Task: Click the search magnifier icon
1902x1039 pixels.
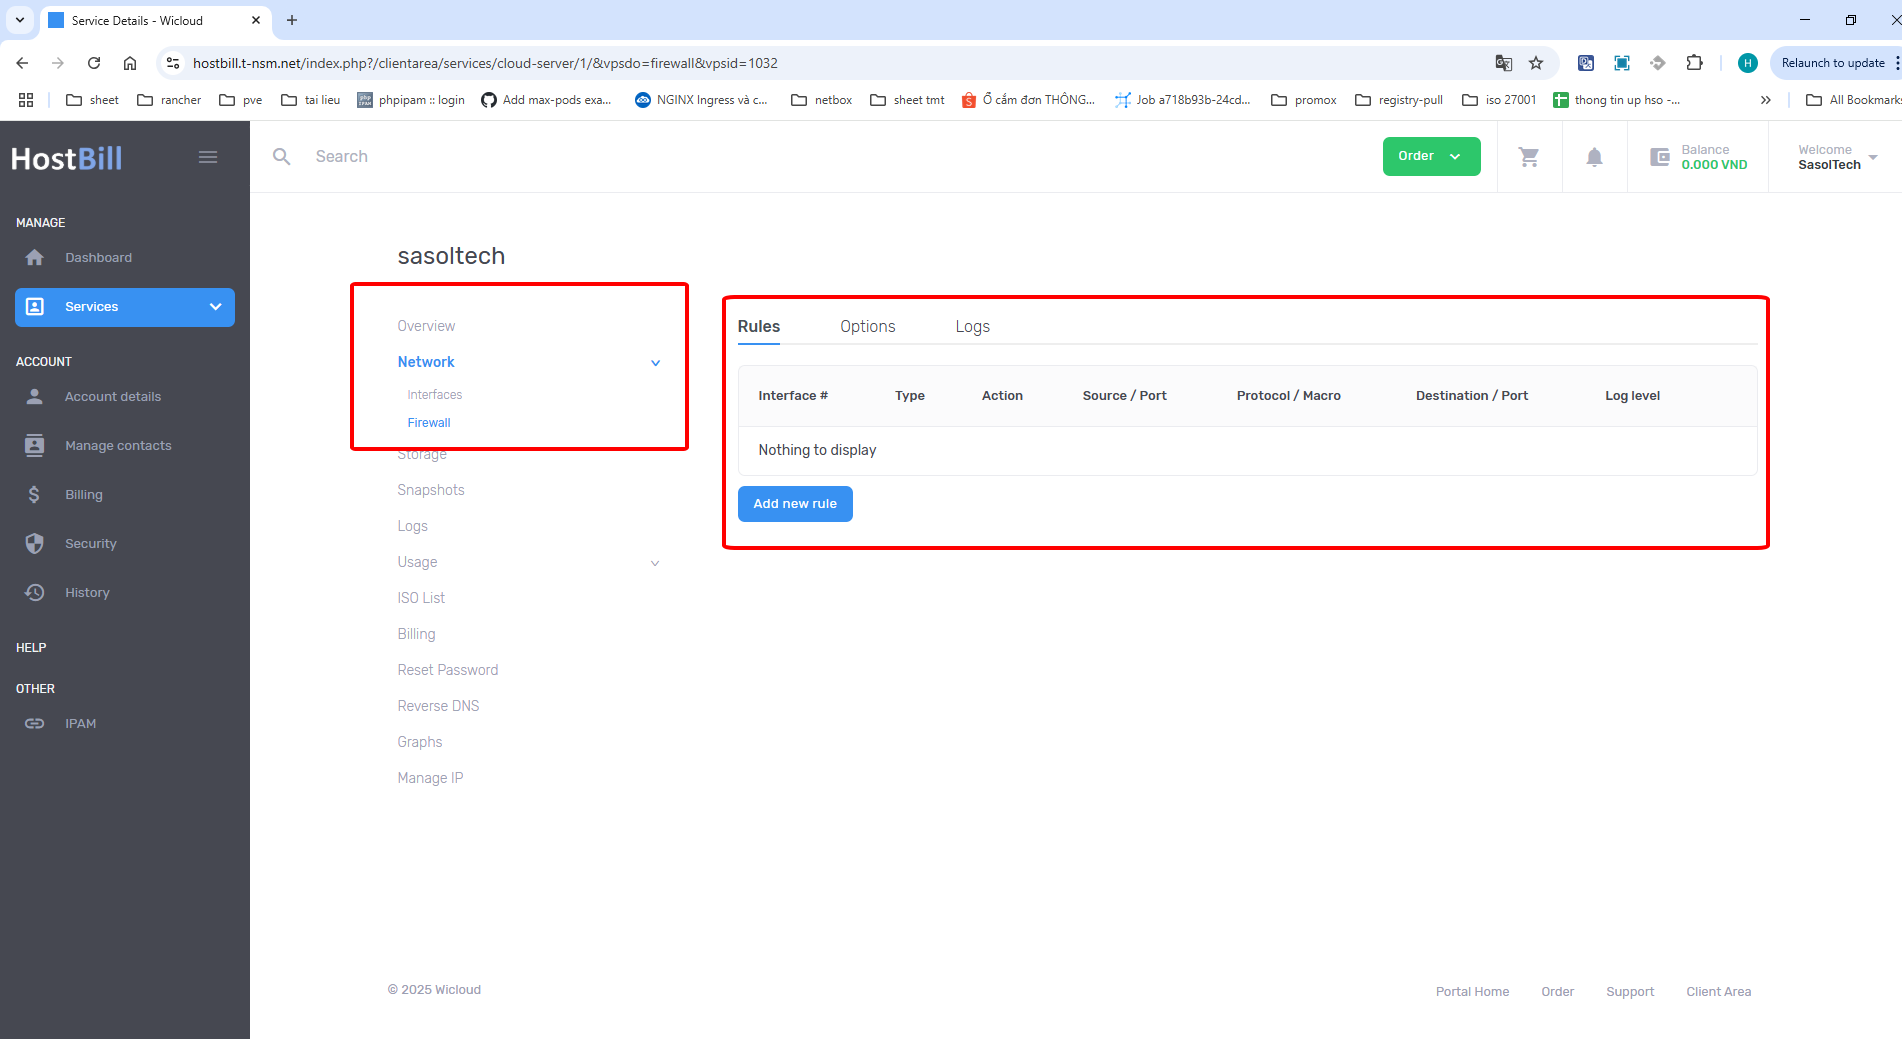Action: [x=282, y=157]
